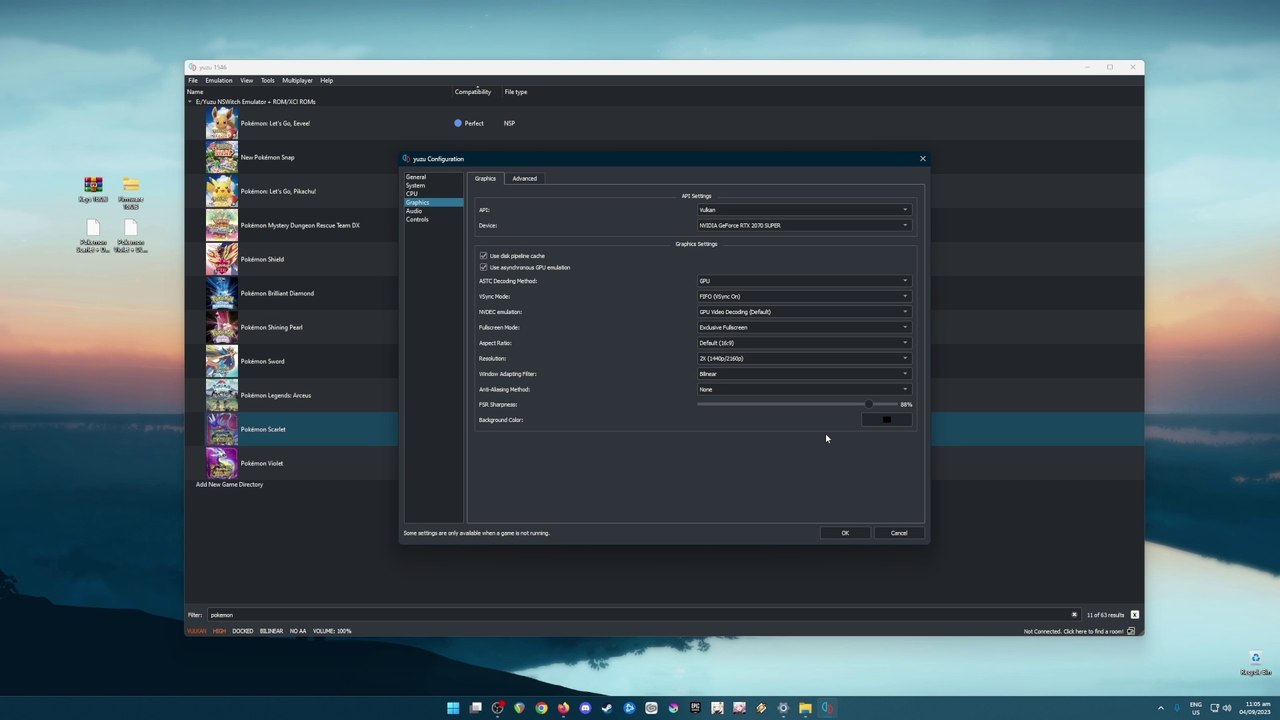Click Not Connected find a room link
The width and height of the screenshot is (1280, 720).
pos(1073,631)
